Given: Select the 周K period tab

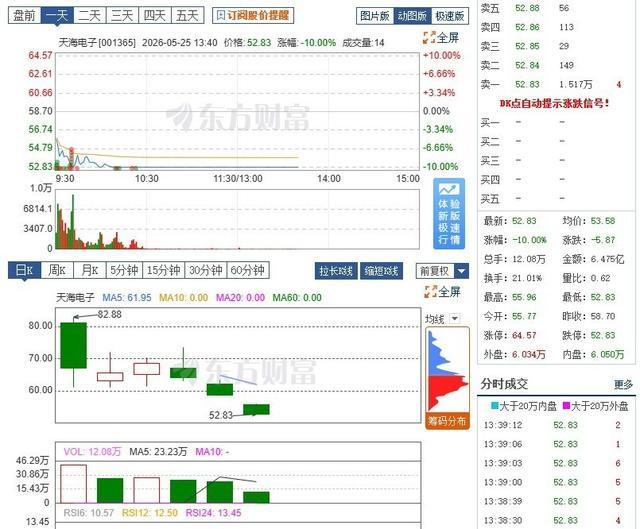Looking at the screenshot, I should pos(57,270).
